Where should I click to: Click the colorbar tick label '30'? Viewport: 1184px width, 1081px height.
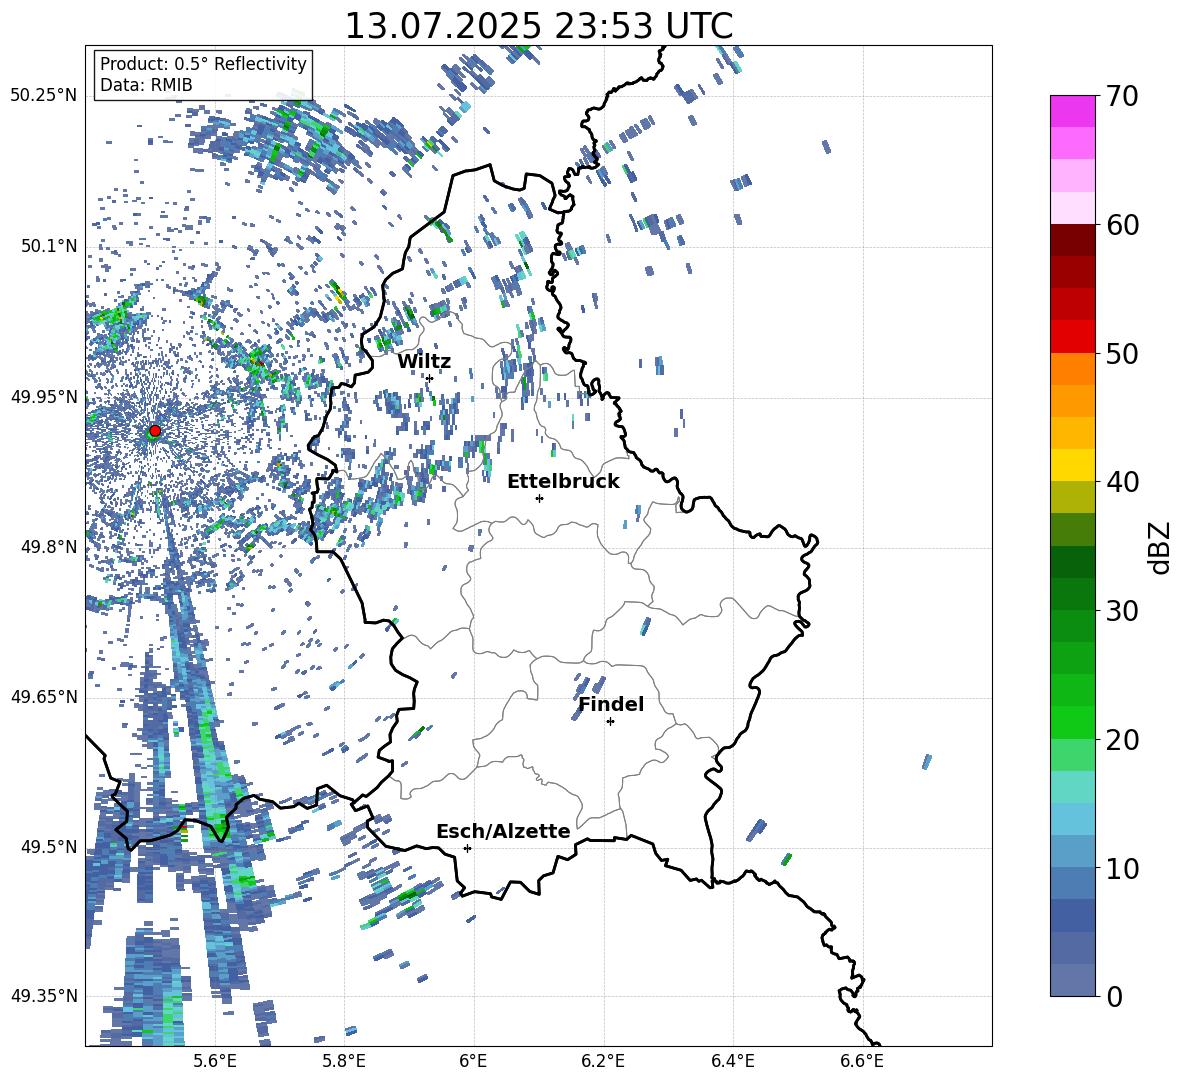[1122, 611]
